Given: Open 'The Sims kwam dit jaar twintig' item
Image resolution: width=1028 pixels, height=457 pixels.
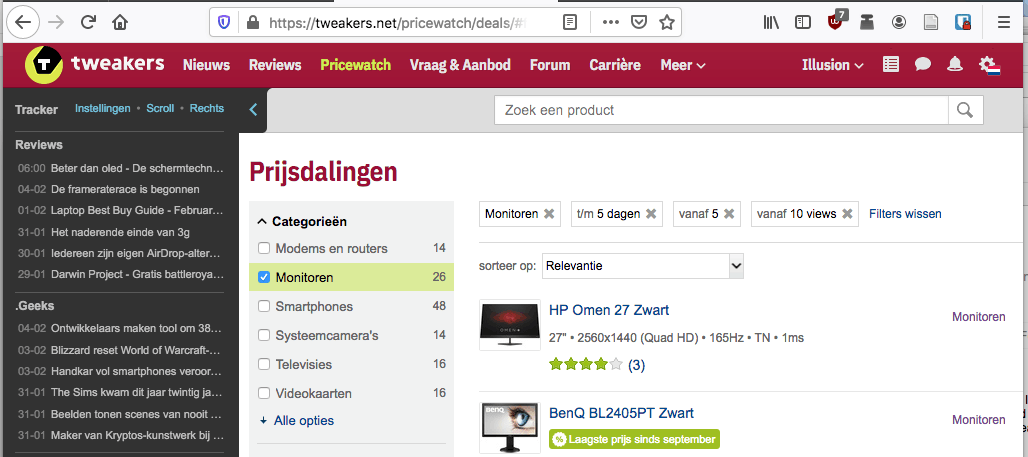Looking at the screenshot, I should (136, 392).
